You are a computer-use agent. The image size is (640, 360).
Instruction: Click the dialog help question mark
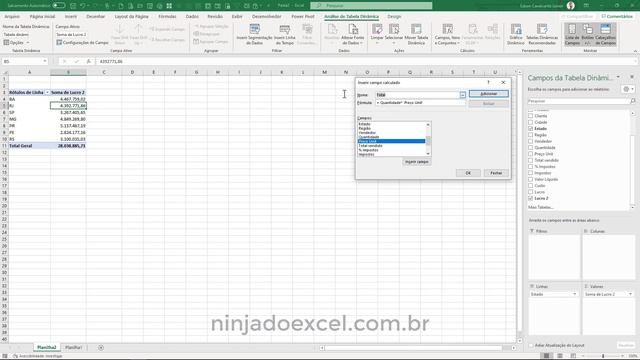[x=488, y=82]
